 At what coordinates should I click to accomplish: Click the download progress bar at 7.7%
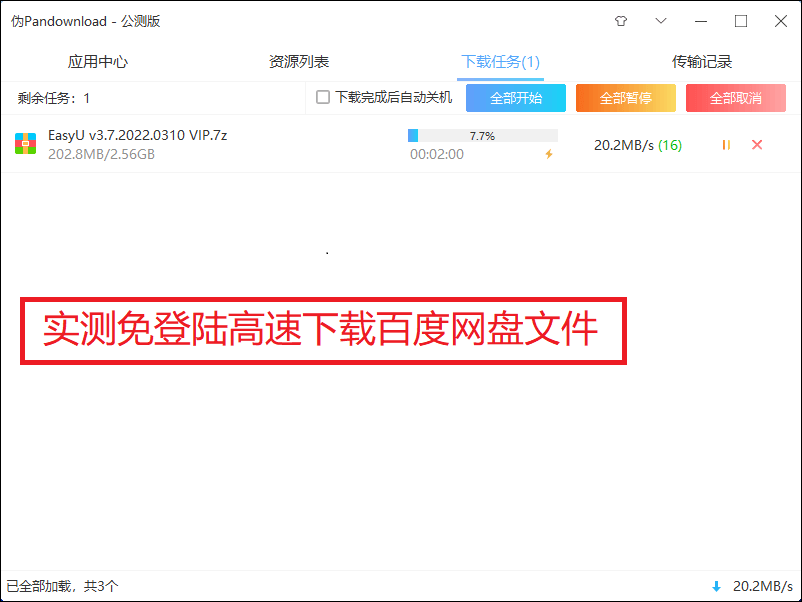(x=483, y=136)
